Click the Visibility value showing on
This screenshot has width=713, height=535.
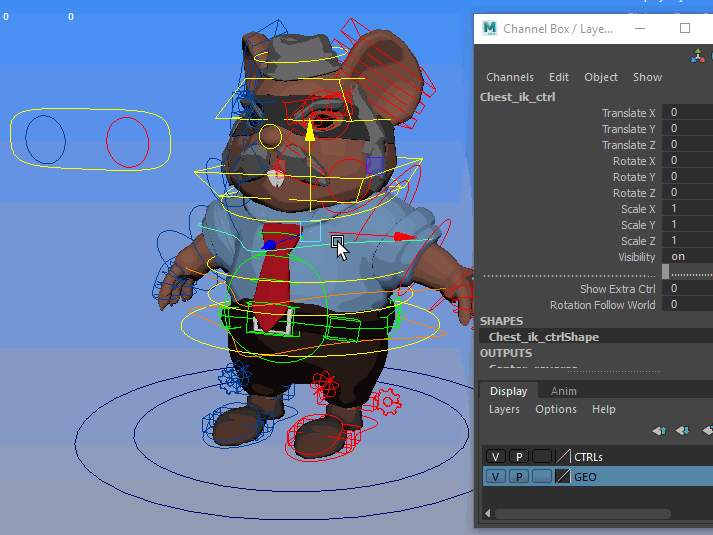pos(687,256)
